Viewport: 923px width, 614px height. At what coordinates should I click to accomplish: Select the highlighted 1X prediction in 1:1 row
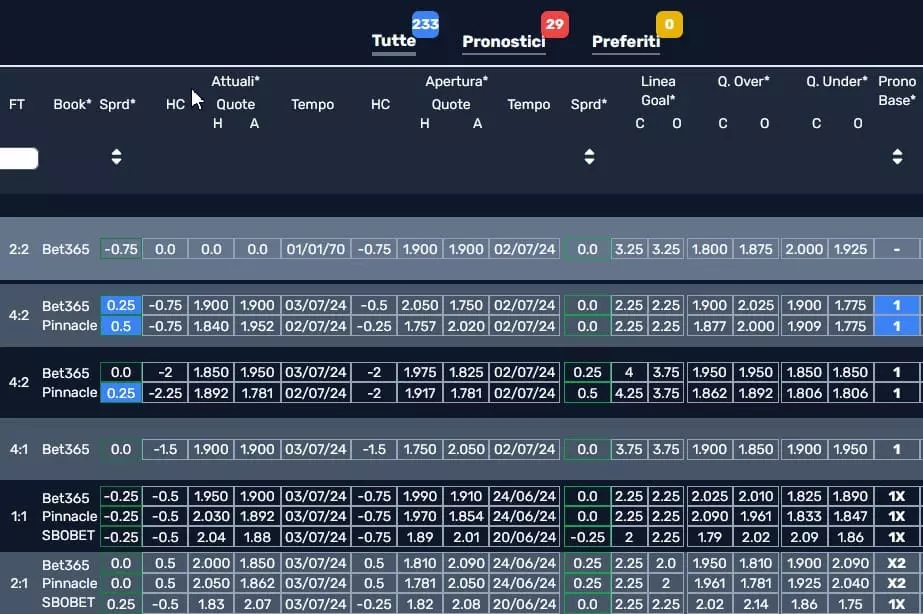click(x=897, y=496)
